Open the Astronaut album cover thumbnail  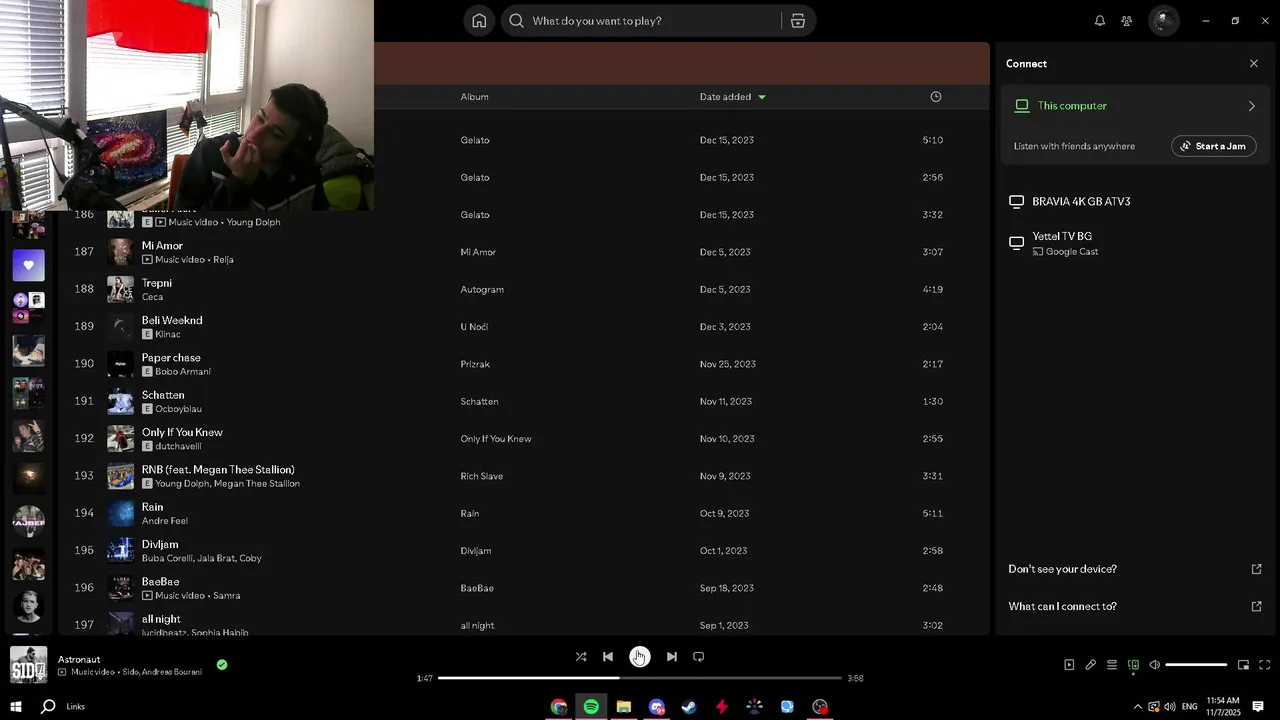28,665
